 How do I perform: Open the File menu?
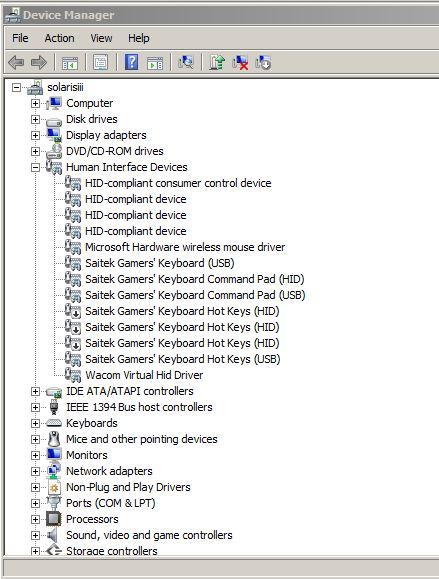point(20,38)
